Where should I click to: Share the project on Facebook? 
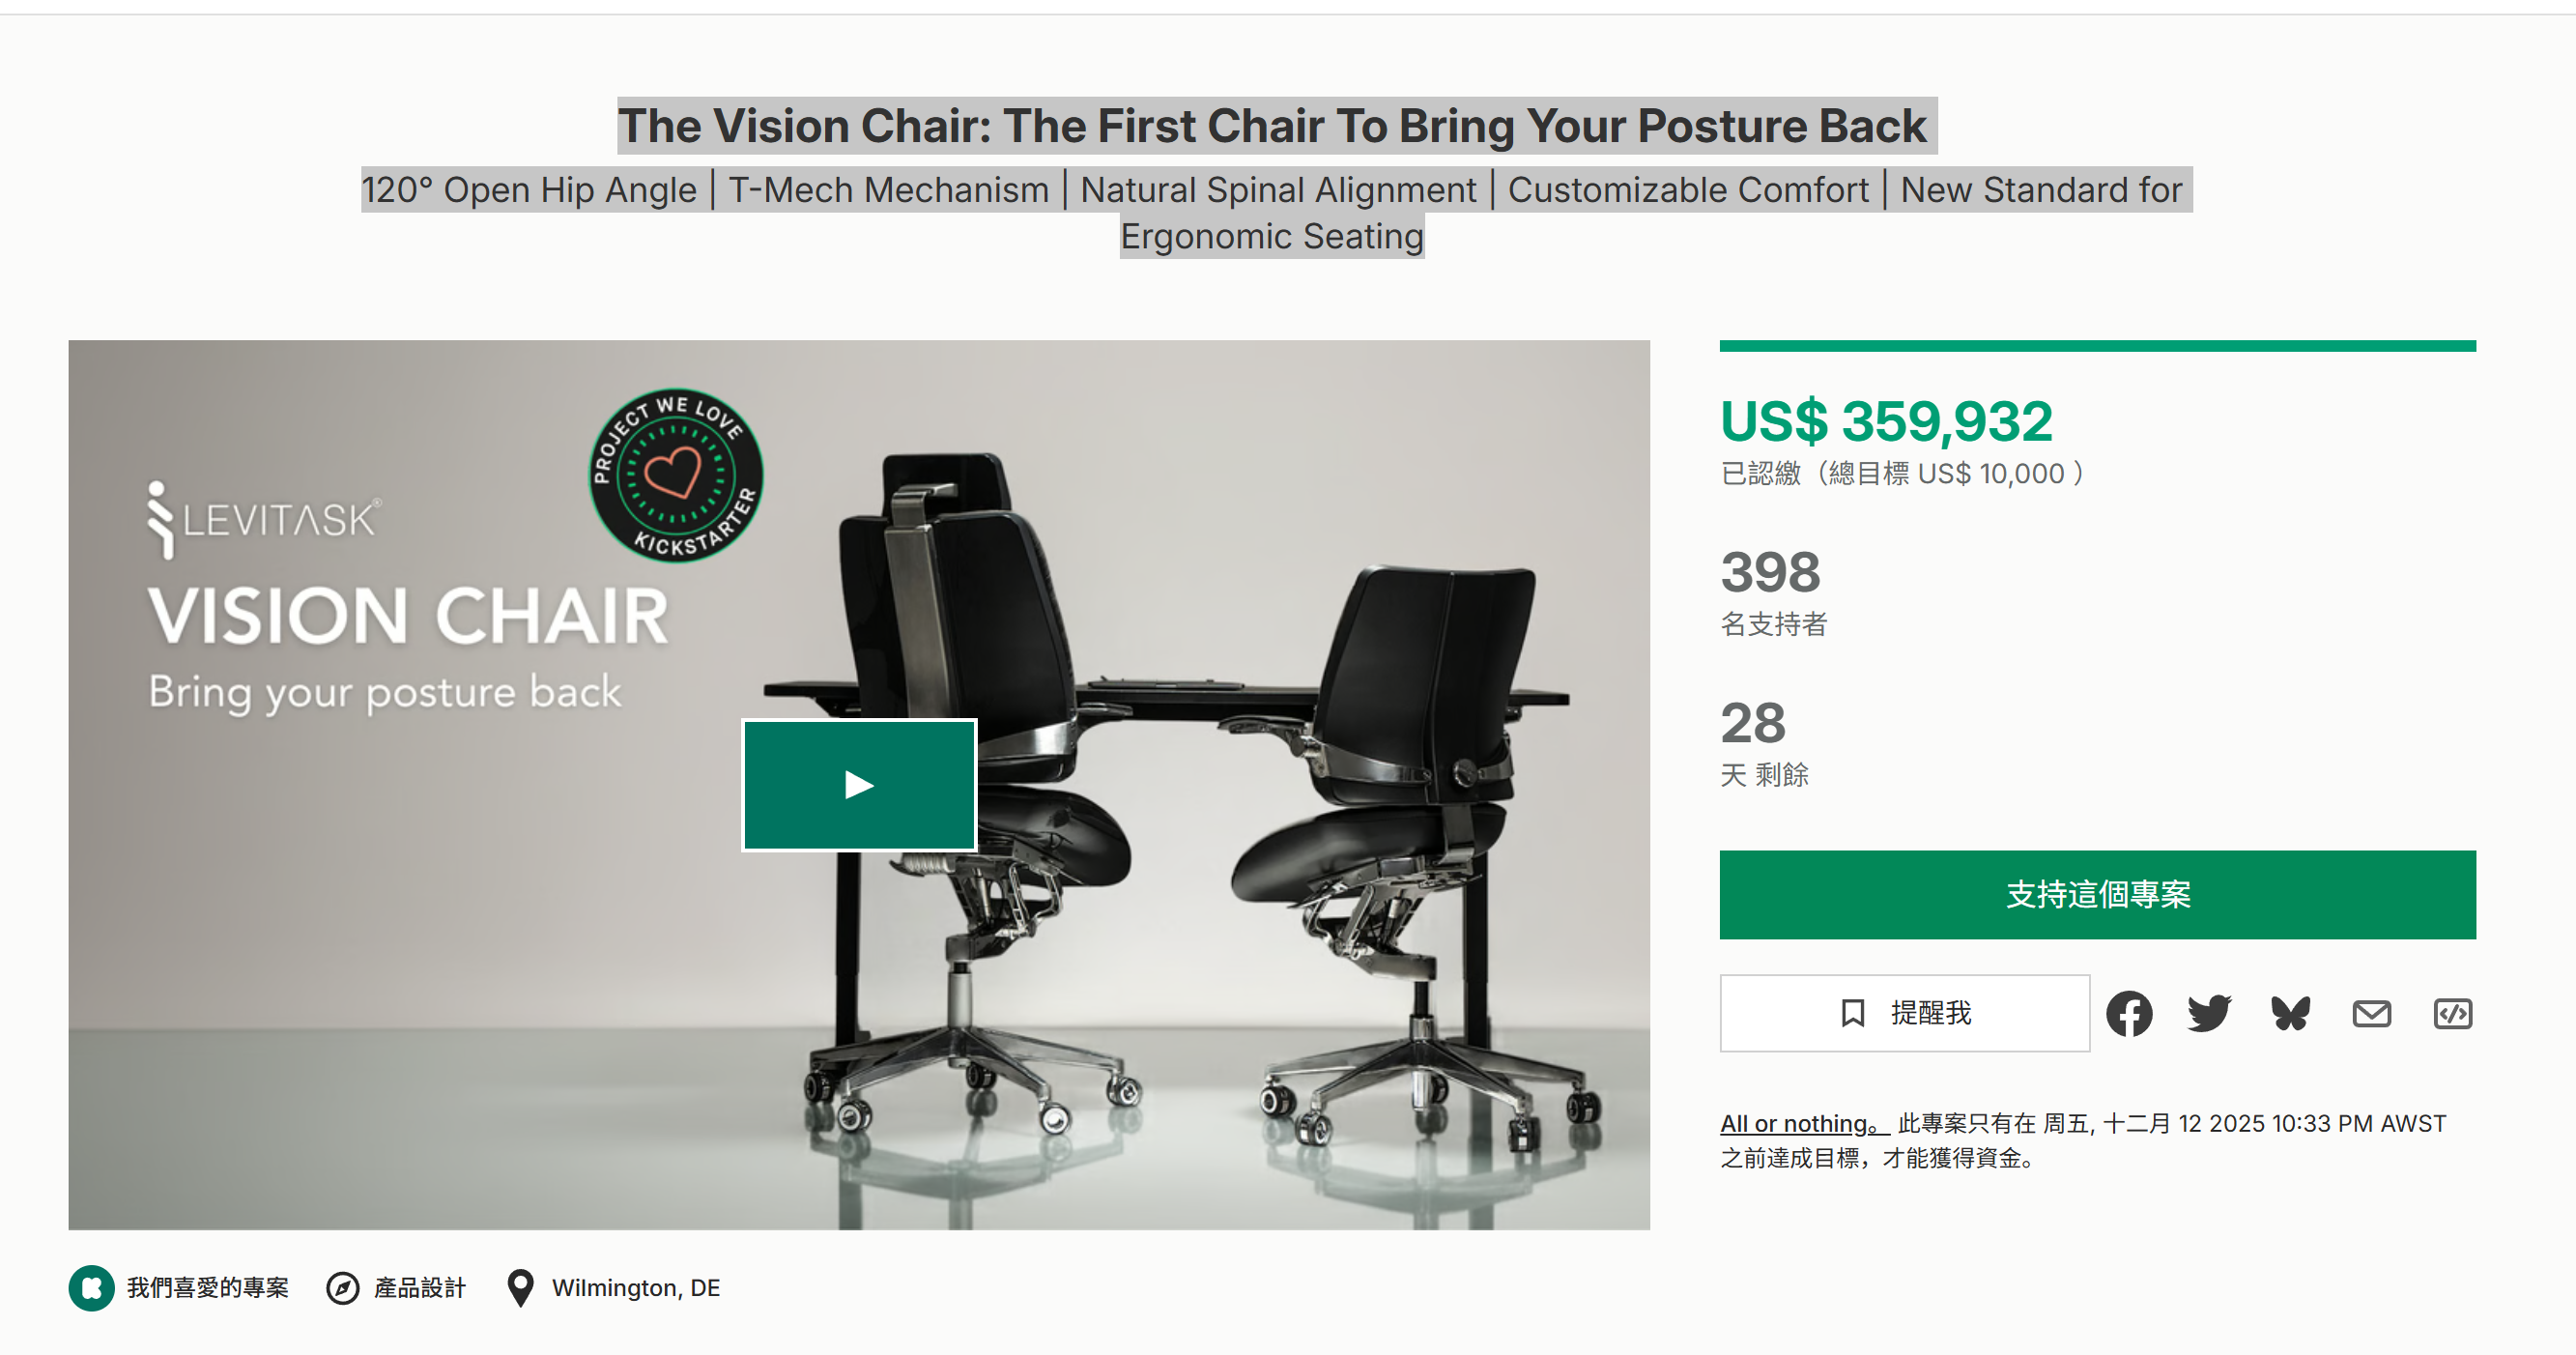(2129, 1013)
